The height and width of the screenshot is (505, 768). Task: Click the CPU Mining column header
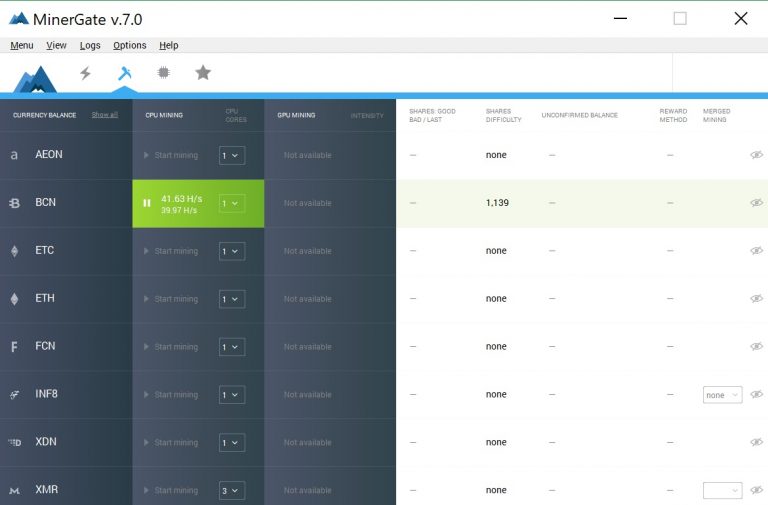[164, 115]
